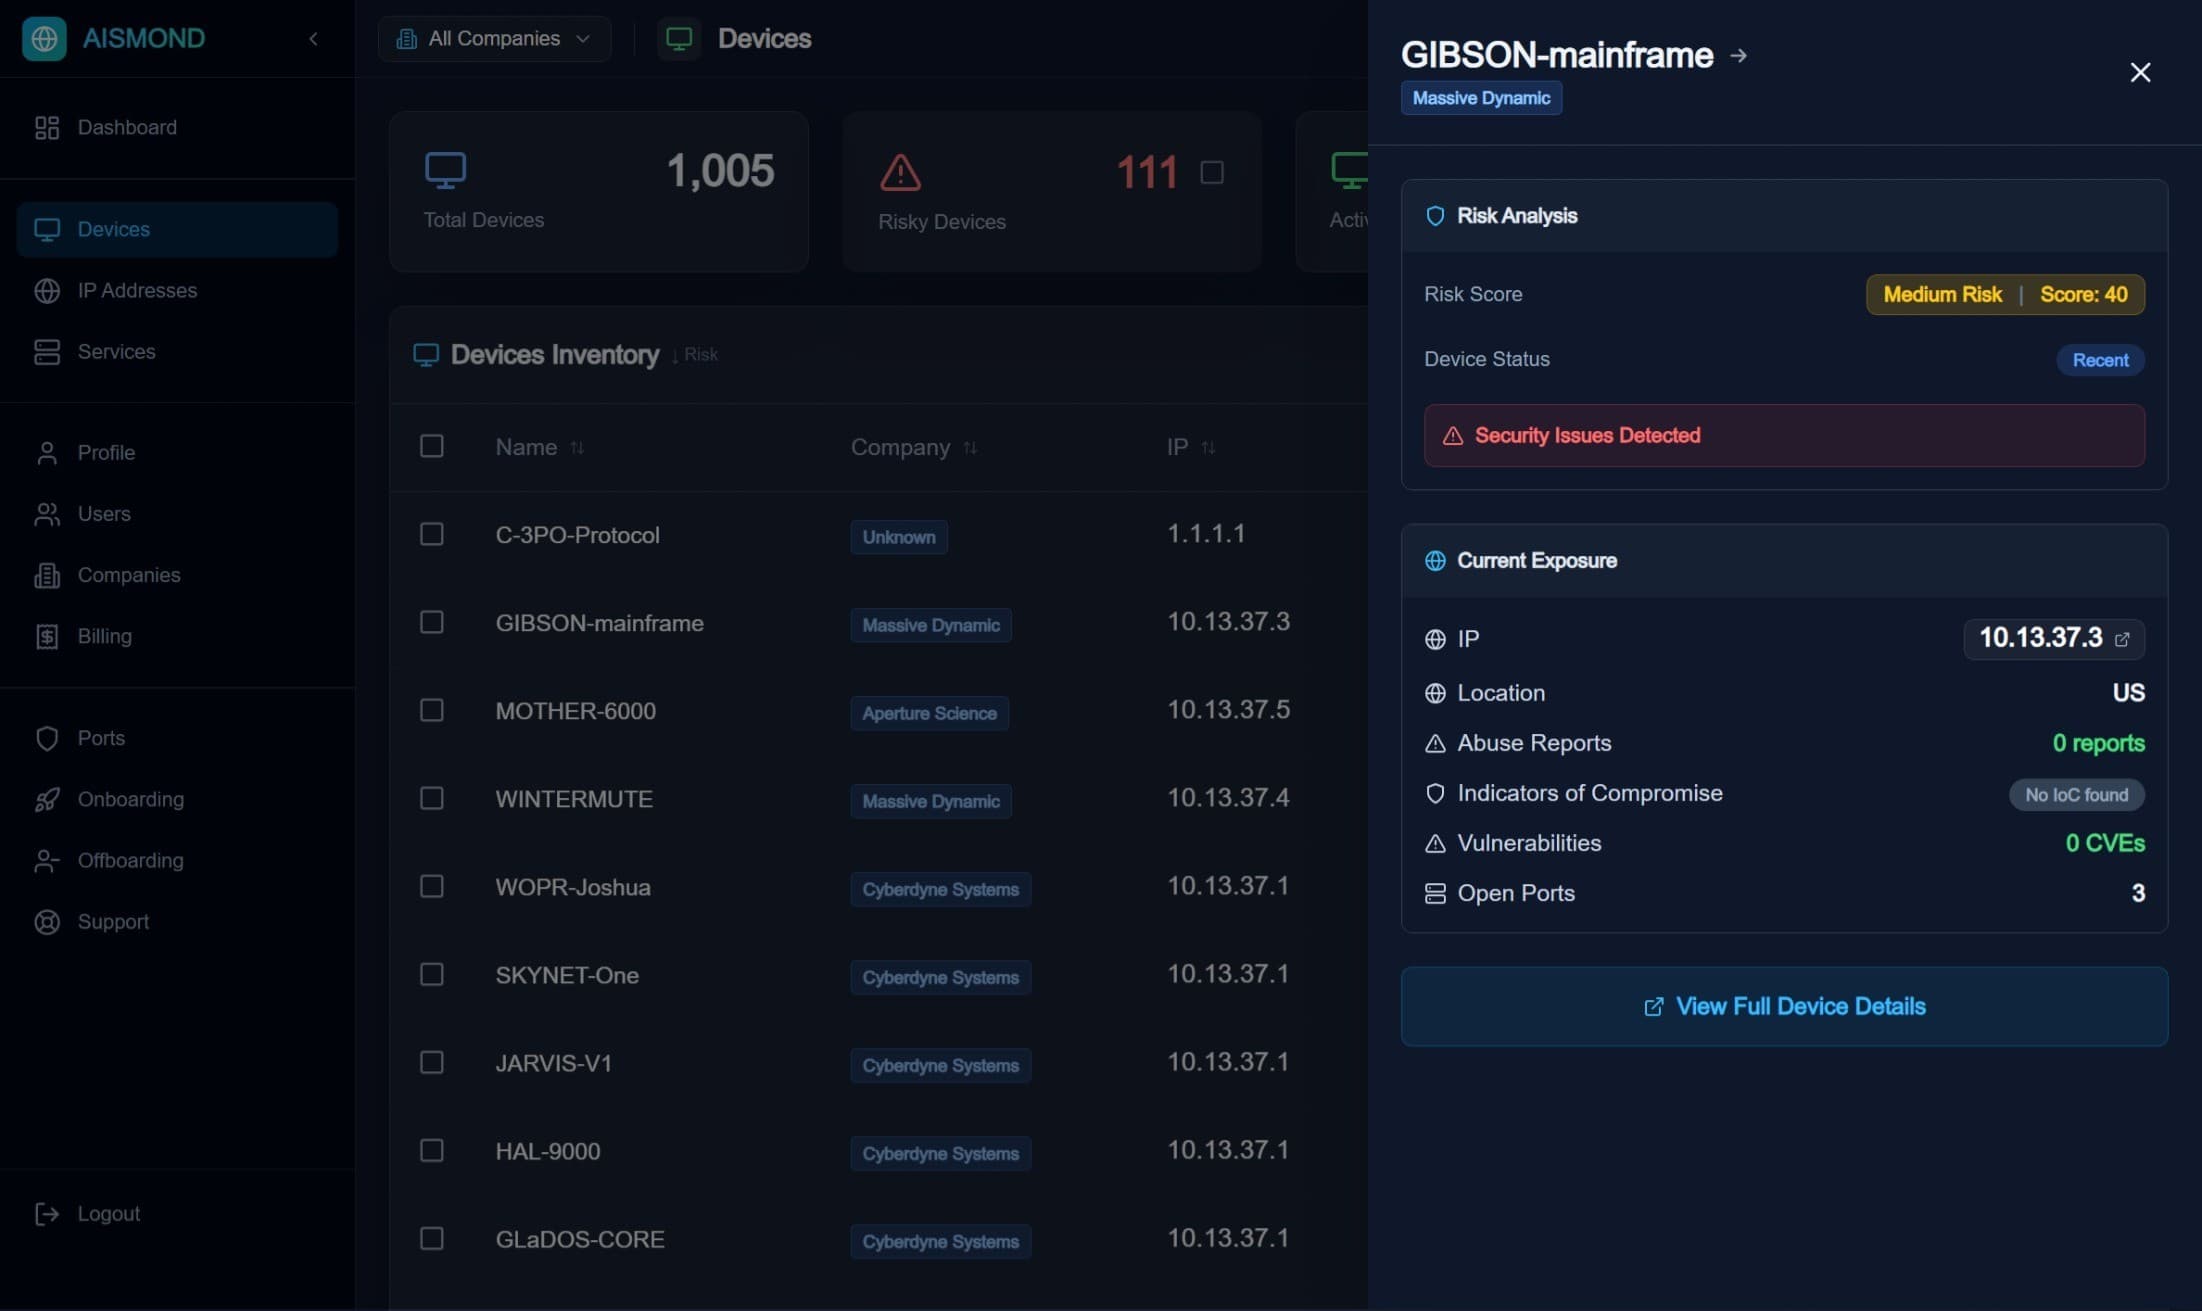
Task: Click the Services icon in sidebar
Action: (x=47, y=351)
